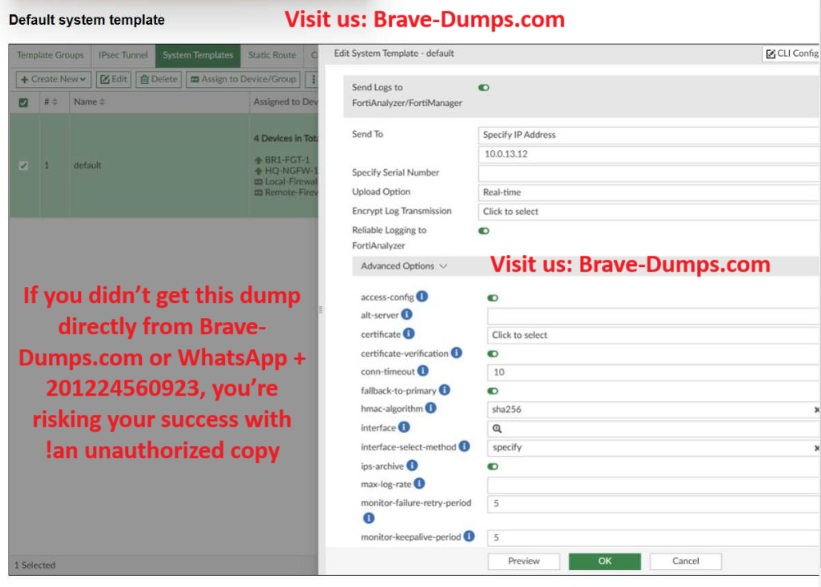Click info icon beside hmac-algorithm
Screen dimensions: 821x587
[x=432, y=408]
